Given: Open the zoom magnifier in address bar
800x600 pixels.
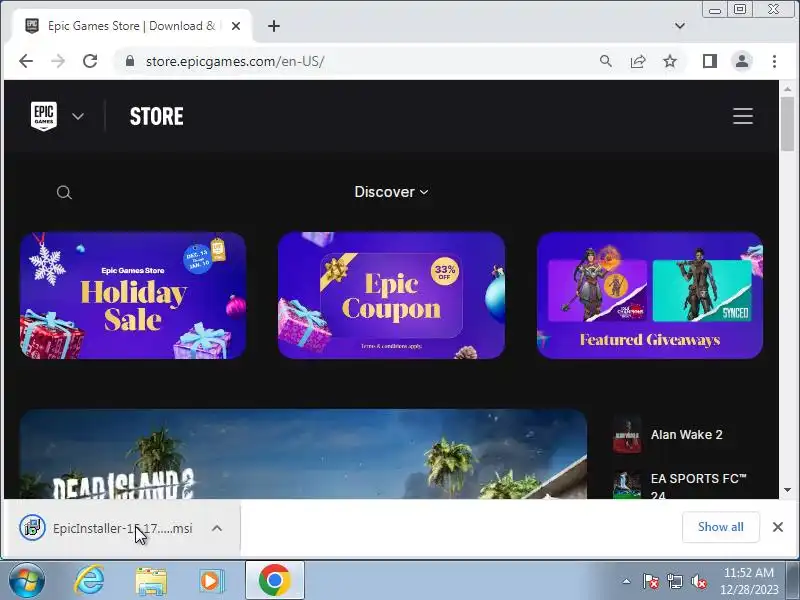Looking at the screenshot, I should [606, 61].
